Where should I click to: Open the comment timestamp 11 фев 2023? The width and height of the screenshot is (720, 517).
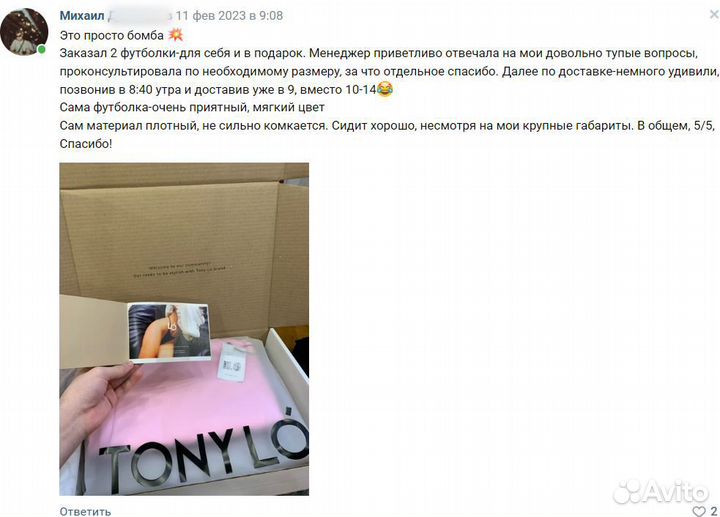[229, 16]
